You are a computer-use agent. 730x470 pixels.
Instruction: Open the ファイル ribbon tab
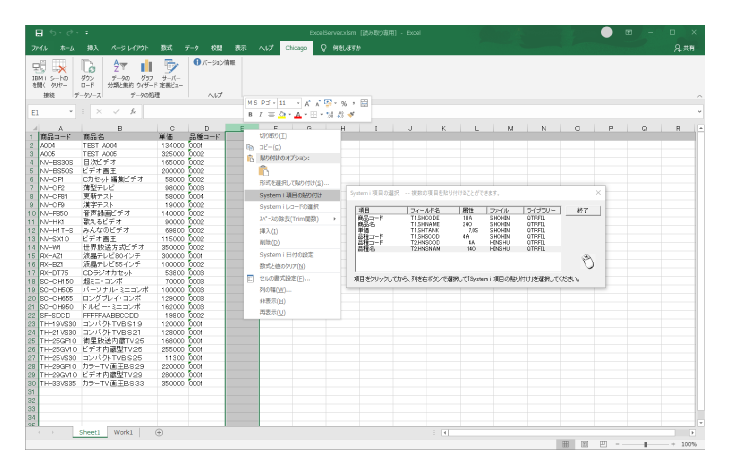[40, 48]
